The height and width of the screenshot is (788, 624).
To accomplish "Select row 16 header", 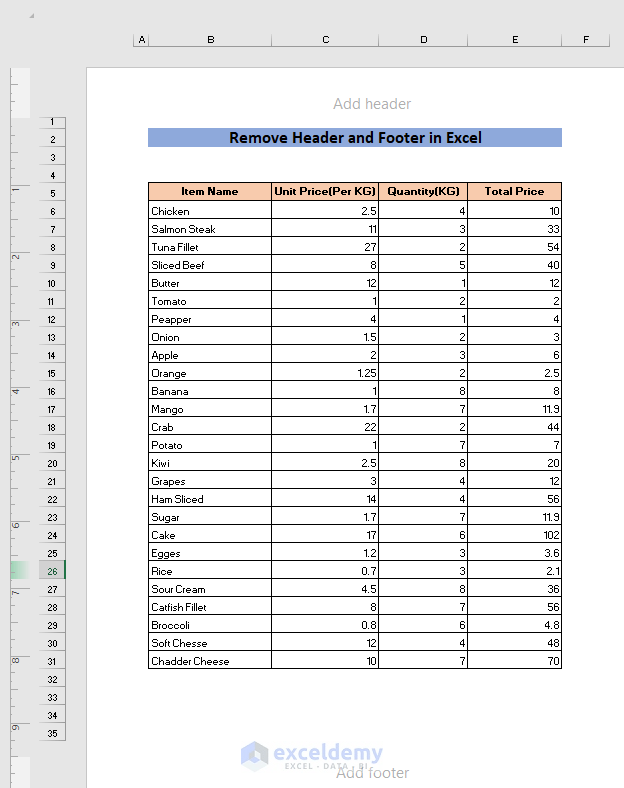I will [x=52, y=391].
